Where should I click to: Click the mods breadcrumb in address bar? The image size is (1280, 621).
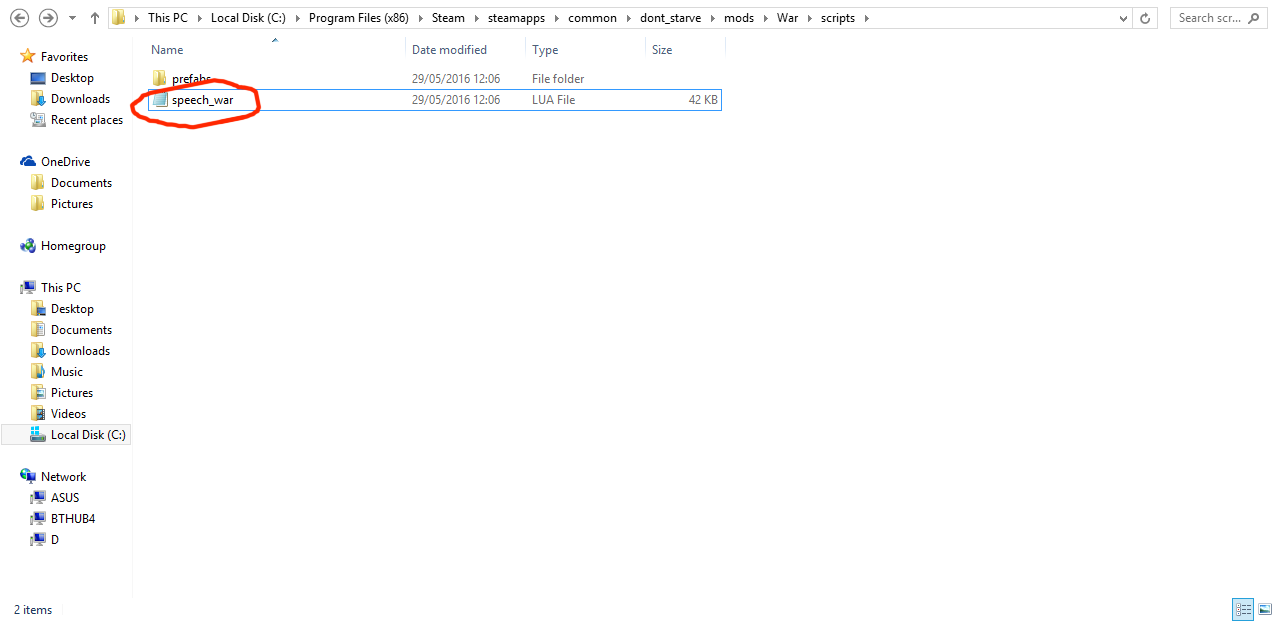pos(739,18)
